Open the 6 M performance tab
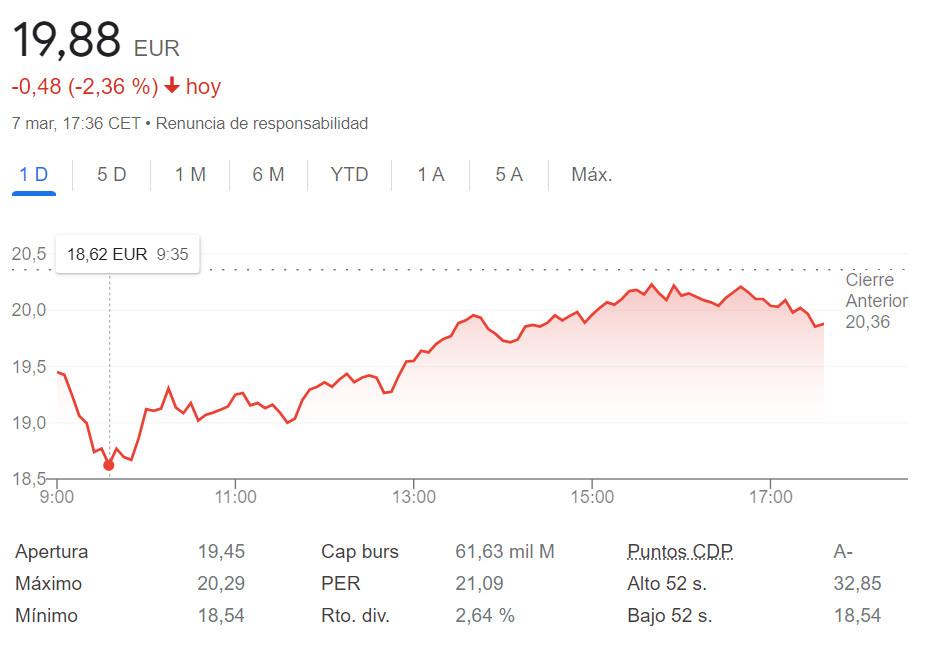This screenshot has width=928, height=648. tap(267, 174)
